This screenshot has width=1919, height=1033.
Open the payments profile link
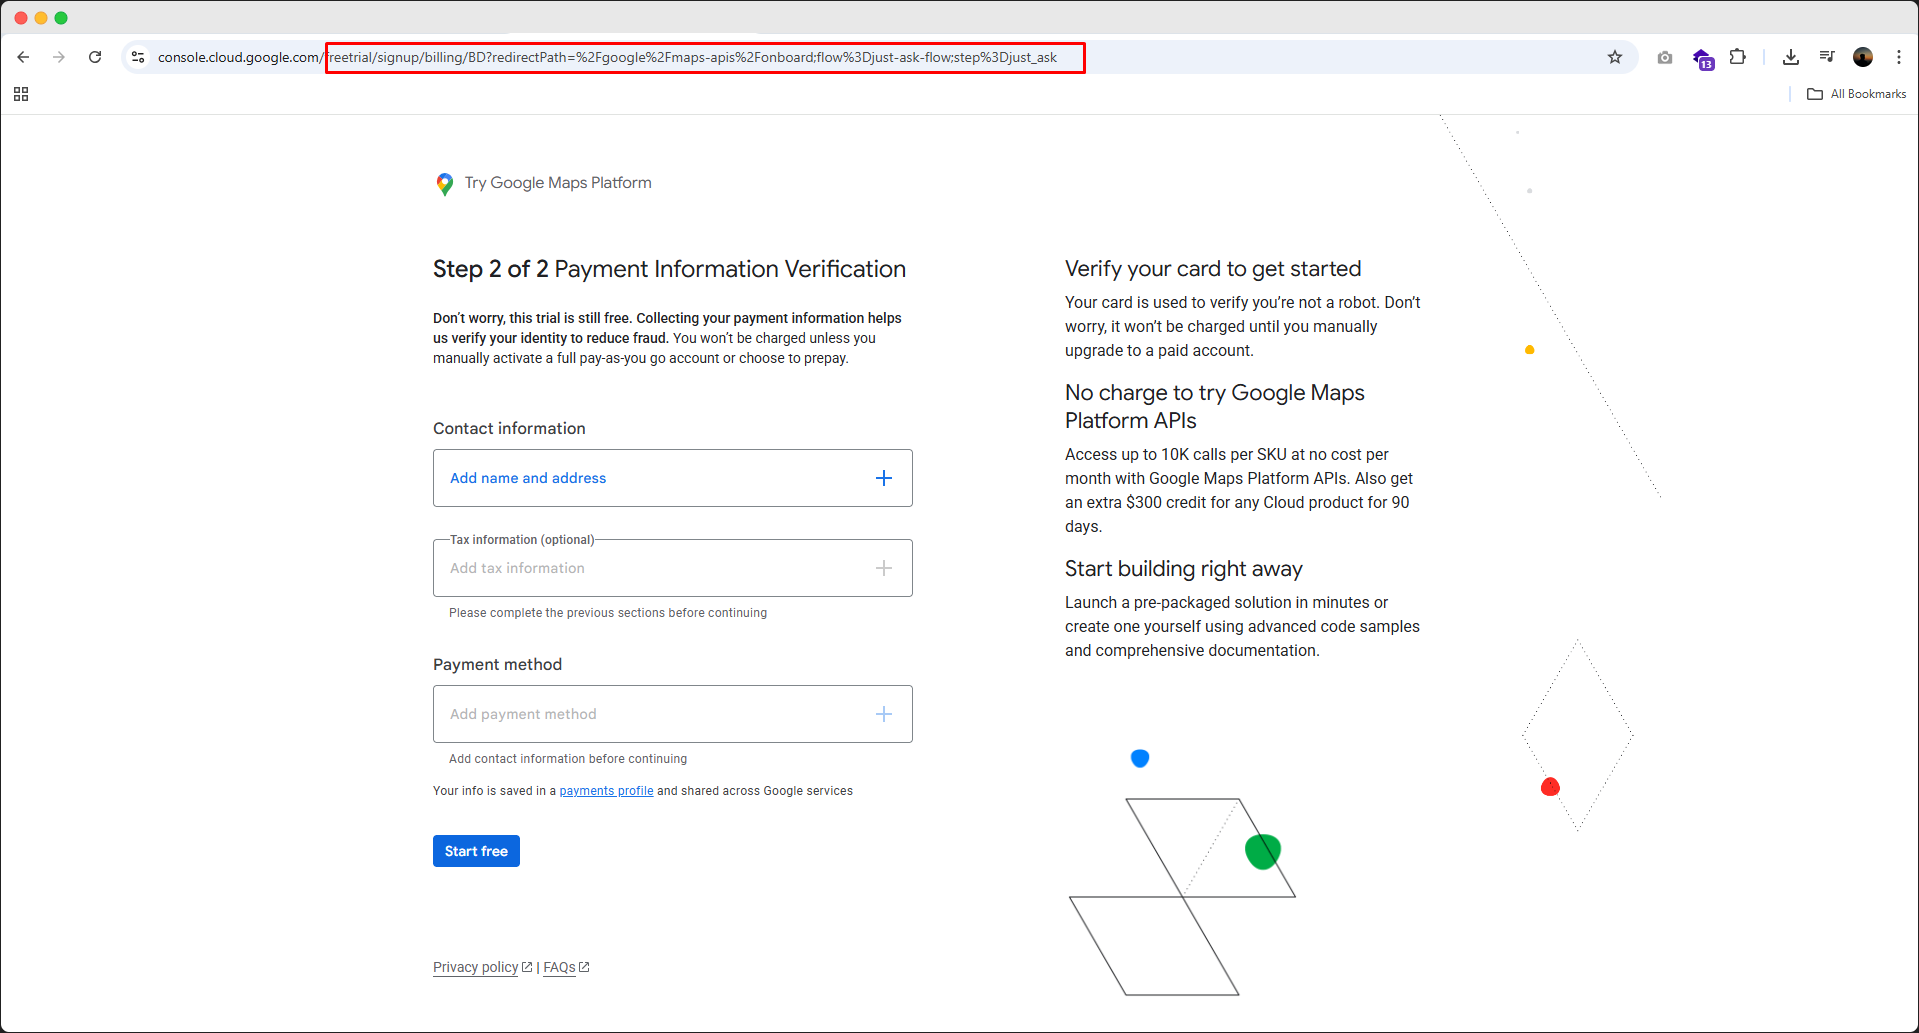tap(606, 791)
